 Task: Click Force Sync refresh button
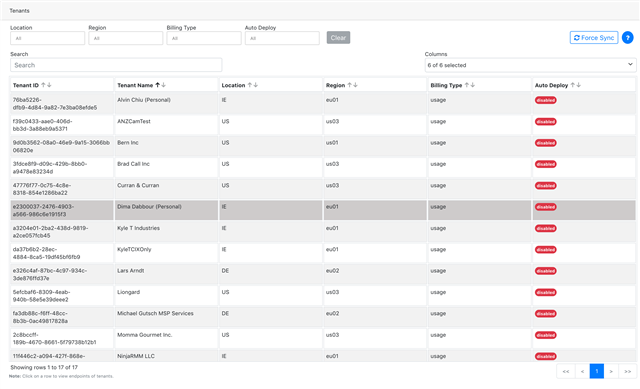[594, 38]
